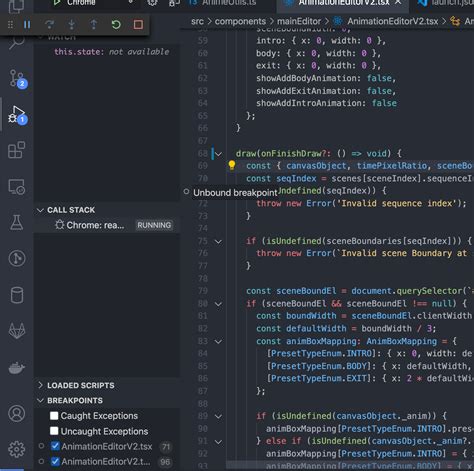
Task: Start debugging with green play arrow
Action: 57,3
